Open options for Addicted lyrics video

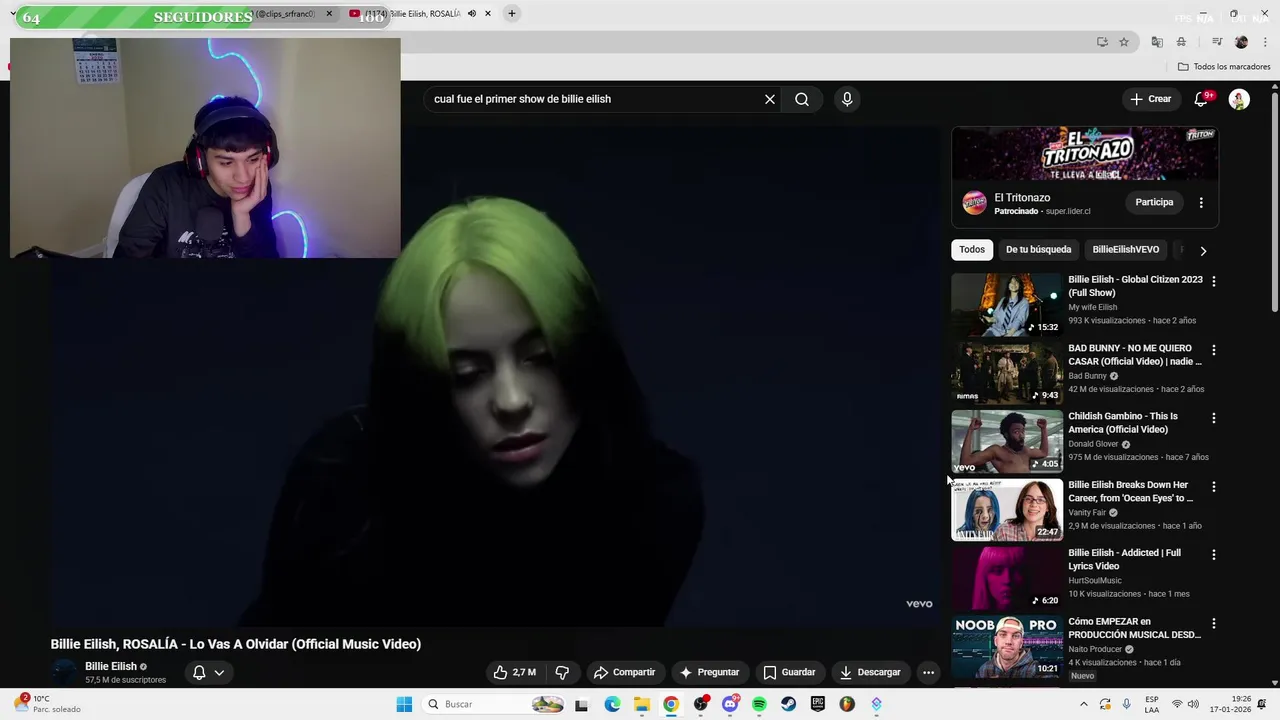click(1214, 555)
